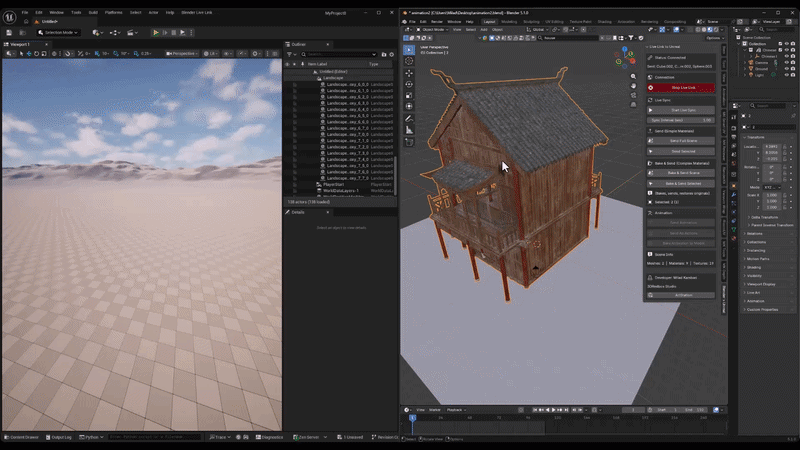This screenshot has width=800, height=450.
Task: Open Unreal Tools menu
Action: pos(76,12)
